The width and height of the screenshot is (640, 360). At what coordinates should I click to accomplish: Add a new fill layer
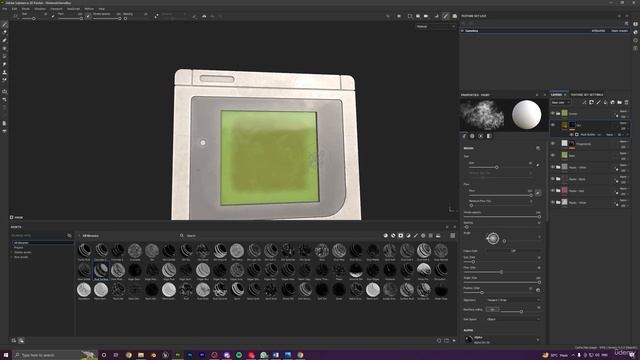click(x=605, y=102)
